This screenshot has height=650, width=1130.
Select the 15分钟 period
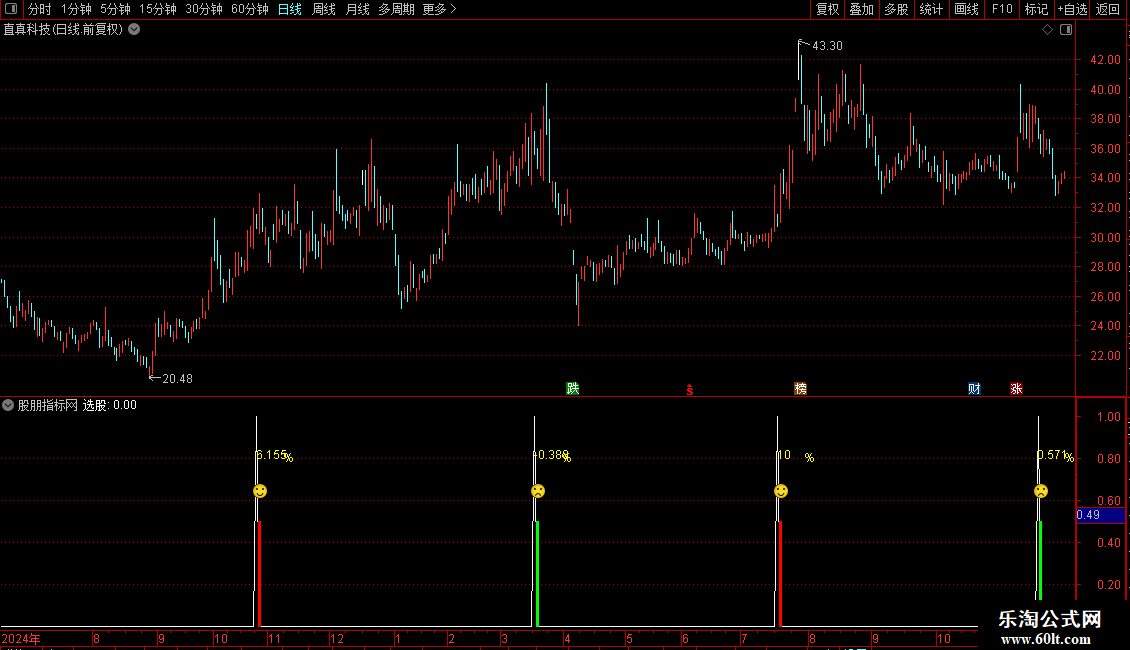[158, 9]
